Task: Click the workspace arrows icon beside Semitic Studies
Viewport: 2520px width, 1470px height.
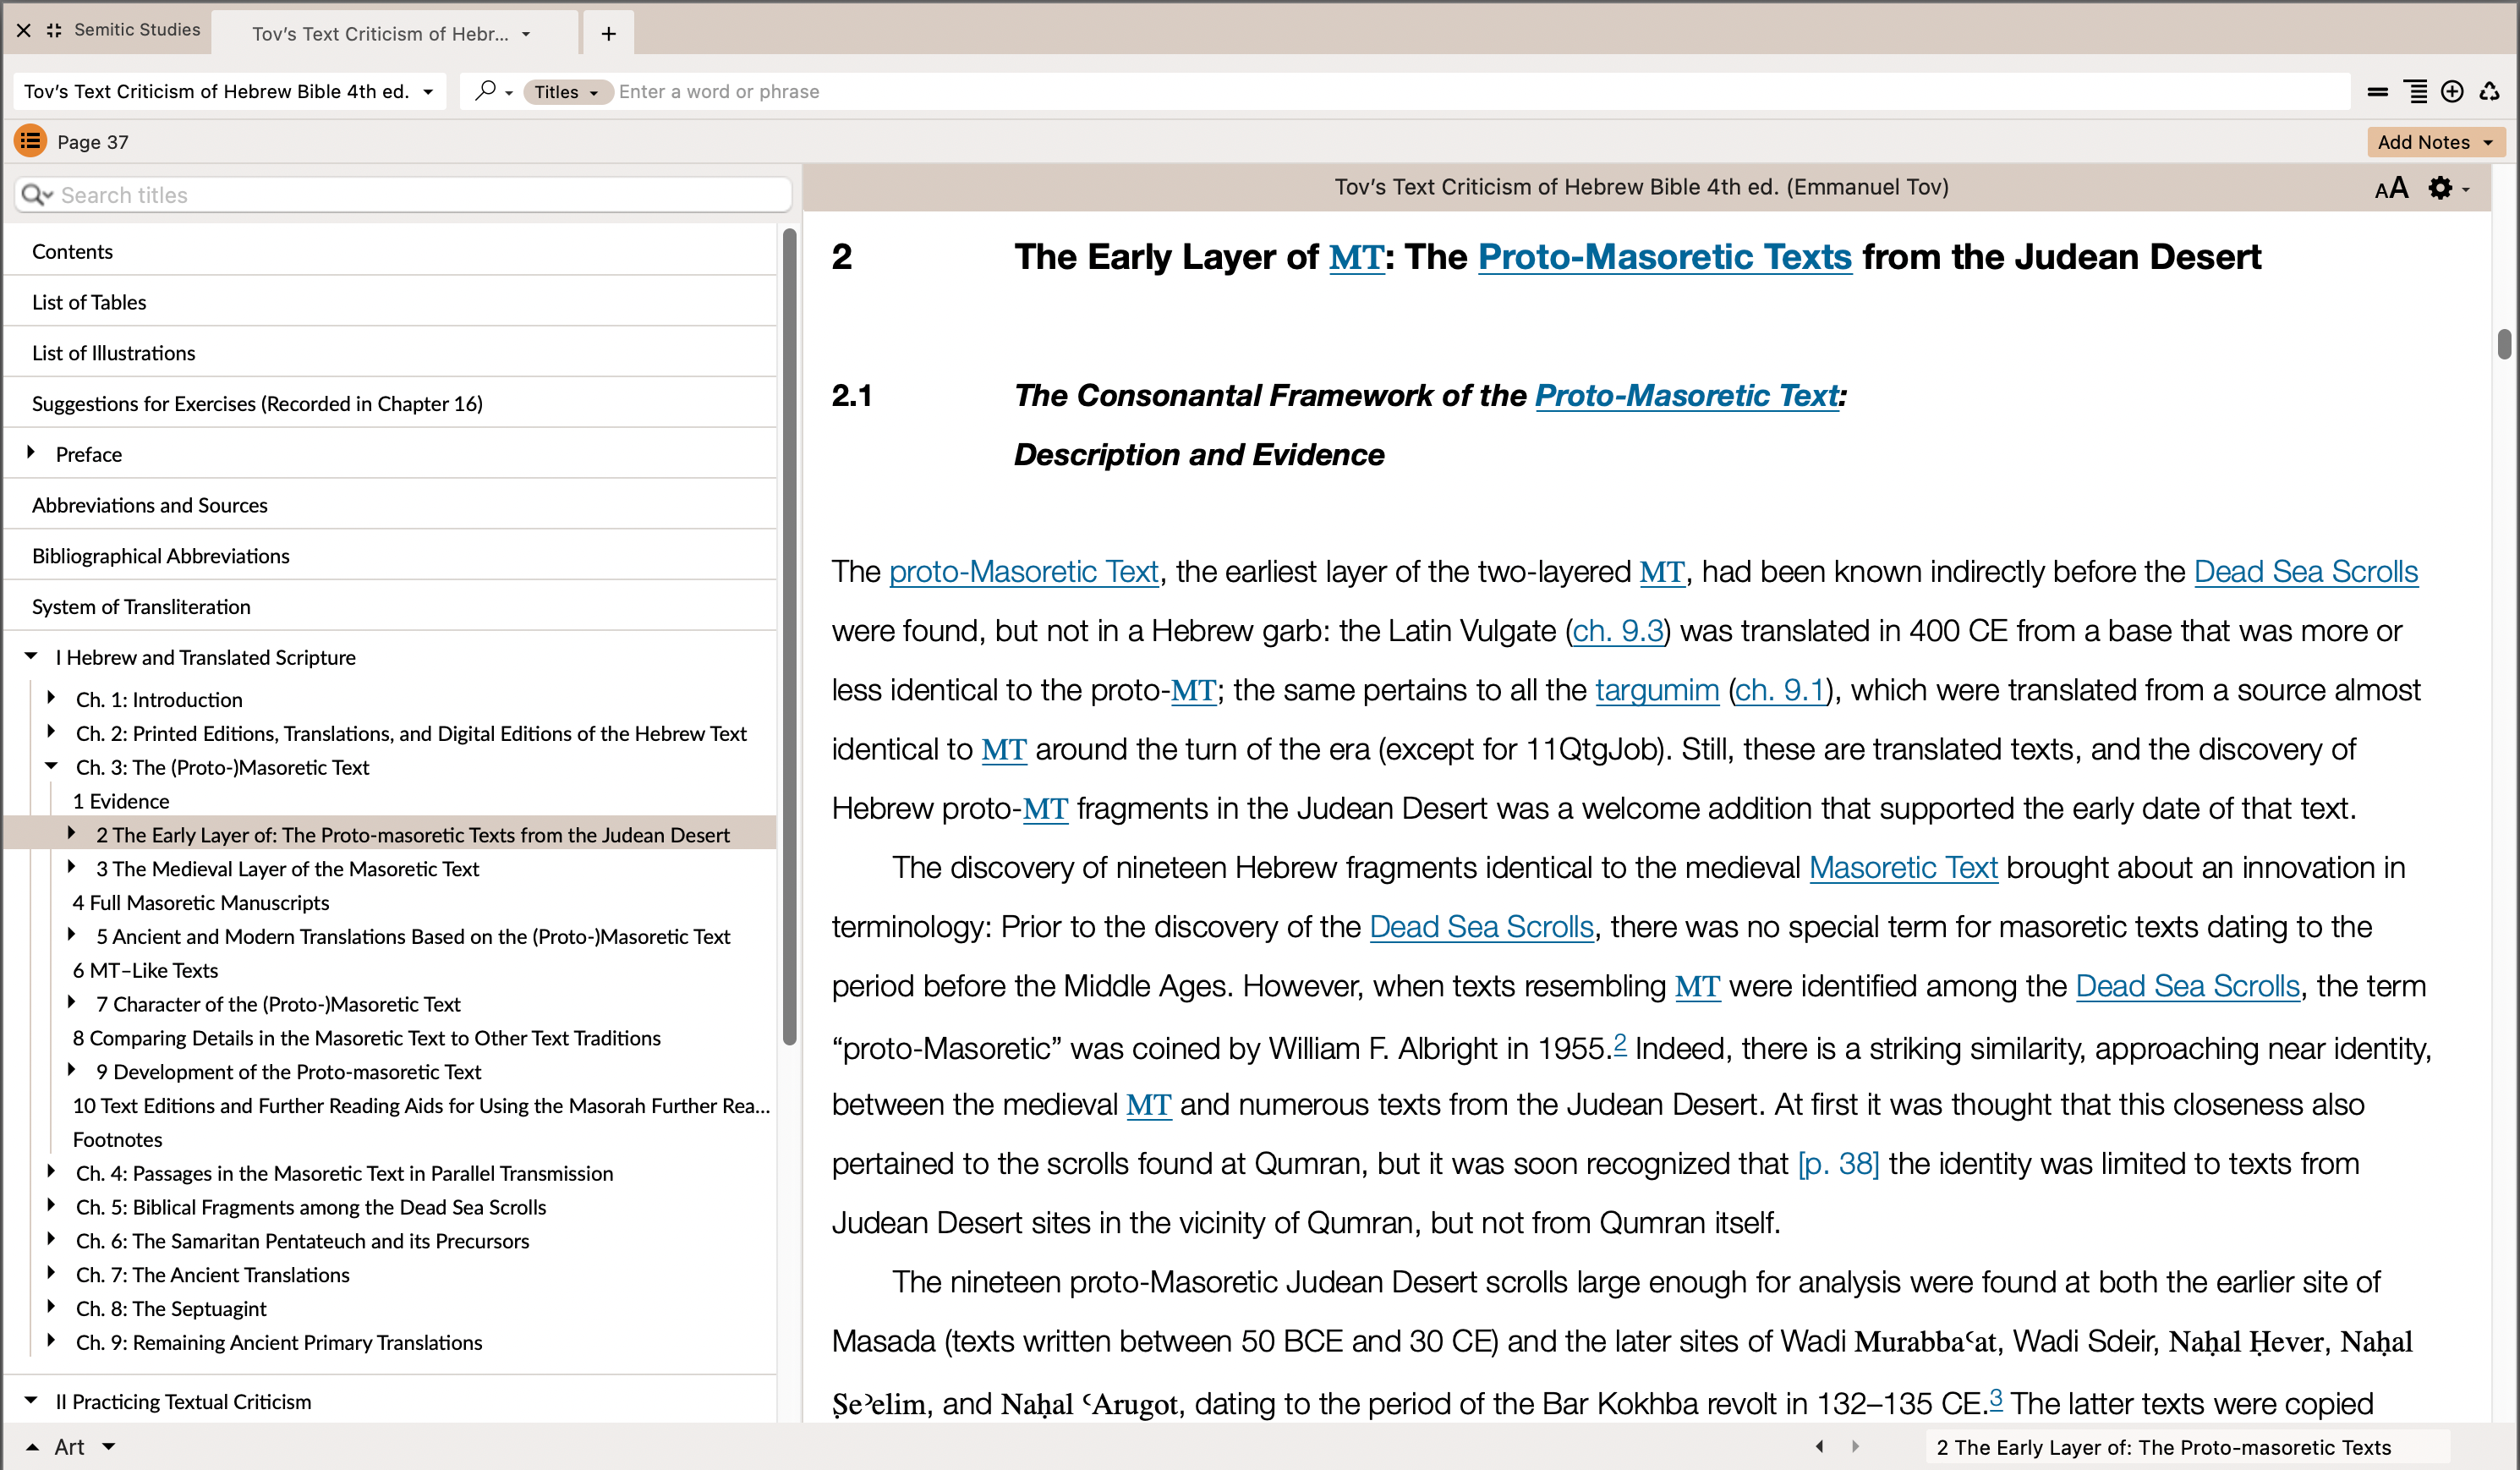Action: point(54,30)
